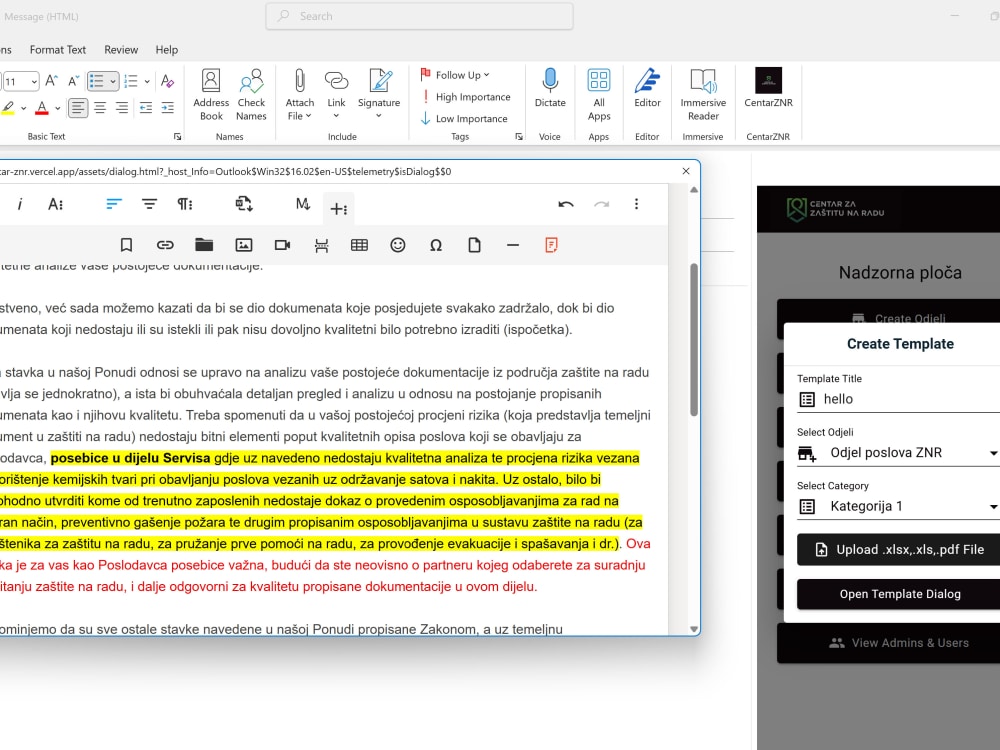Open special characters omega icon
The width and height of the screenshot is (1000, 750).
436,245
